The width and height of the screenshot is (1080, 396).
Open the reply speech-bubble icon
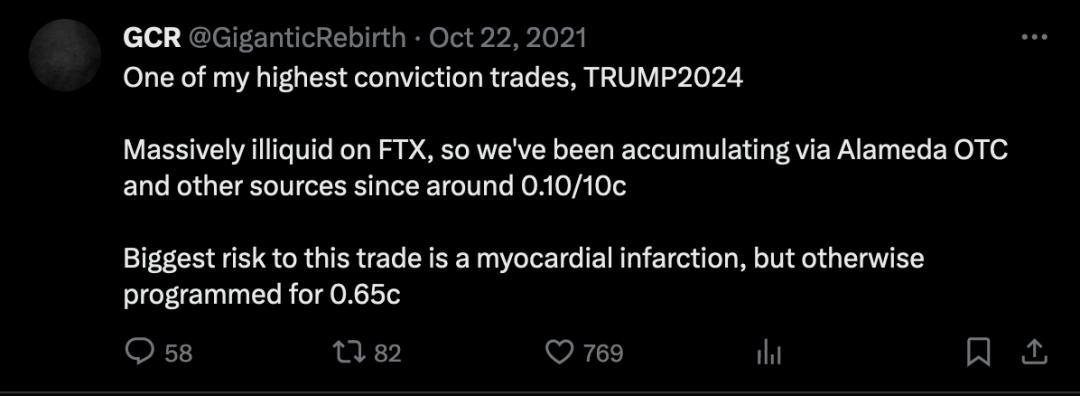coord(140,353)
